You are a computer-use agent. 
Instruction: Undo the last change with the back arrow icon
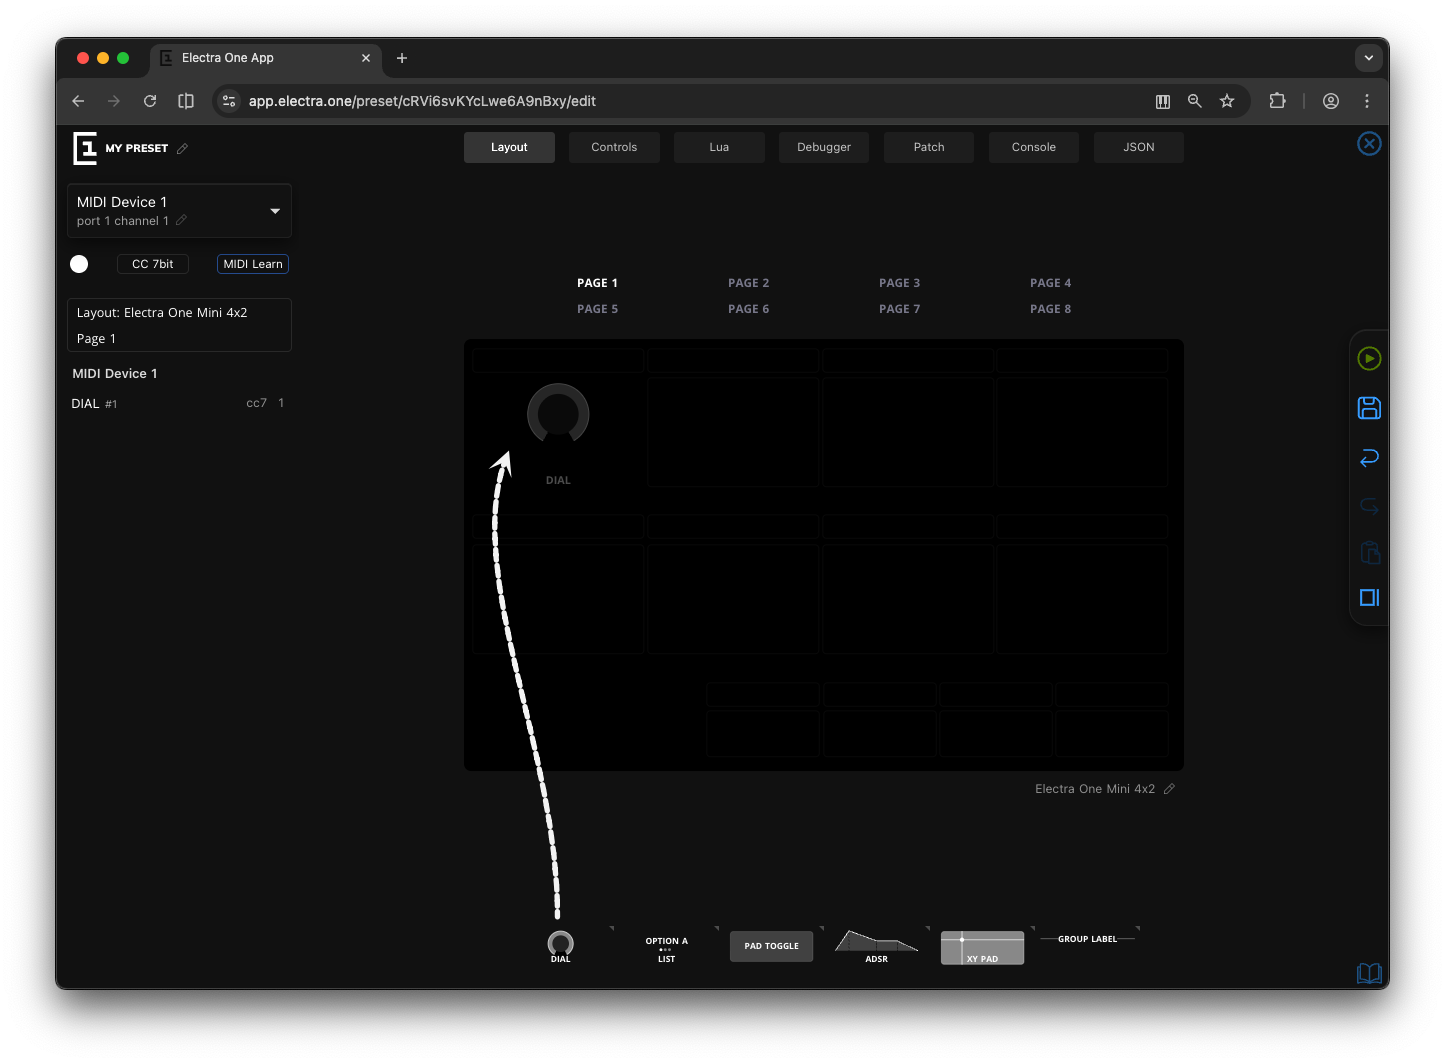[x=1369, y=457]
